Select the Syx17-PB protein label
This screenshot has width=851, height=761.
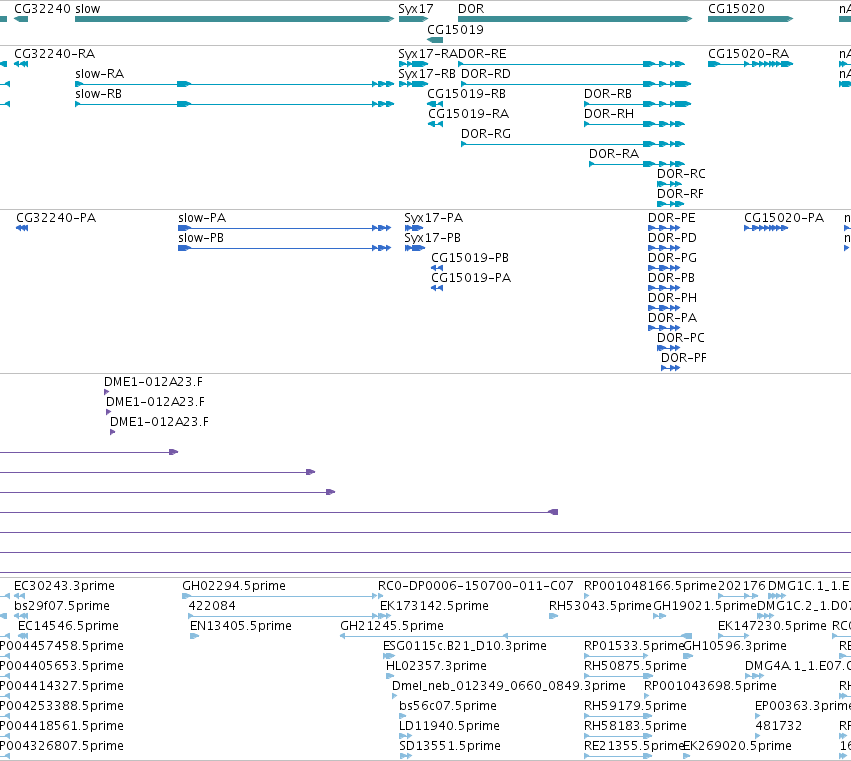pos(433,238)
